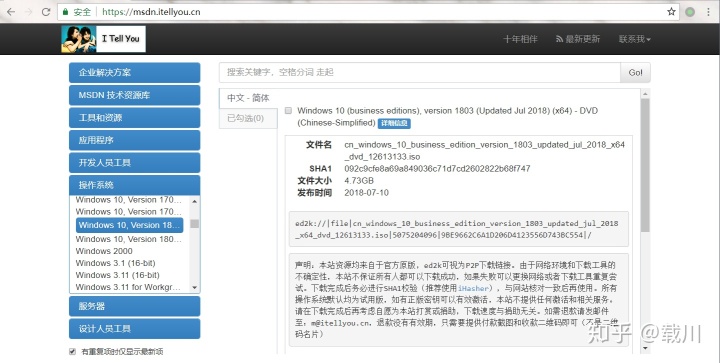Bookmark this page with the star icon
720x363 pixels.
[x=671, y=12]
